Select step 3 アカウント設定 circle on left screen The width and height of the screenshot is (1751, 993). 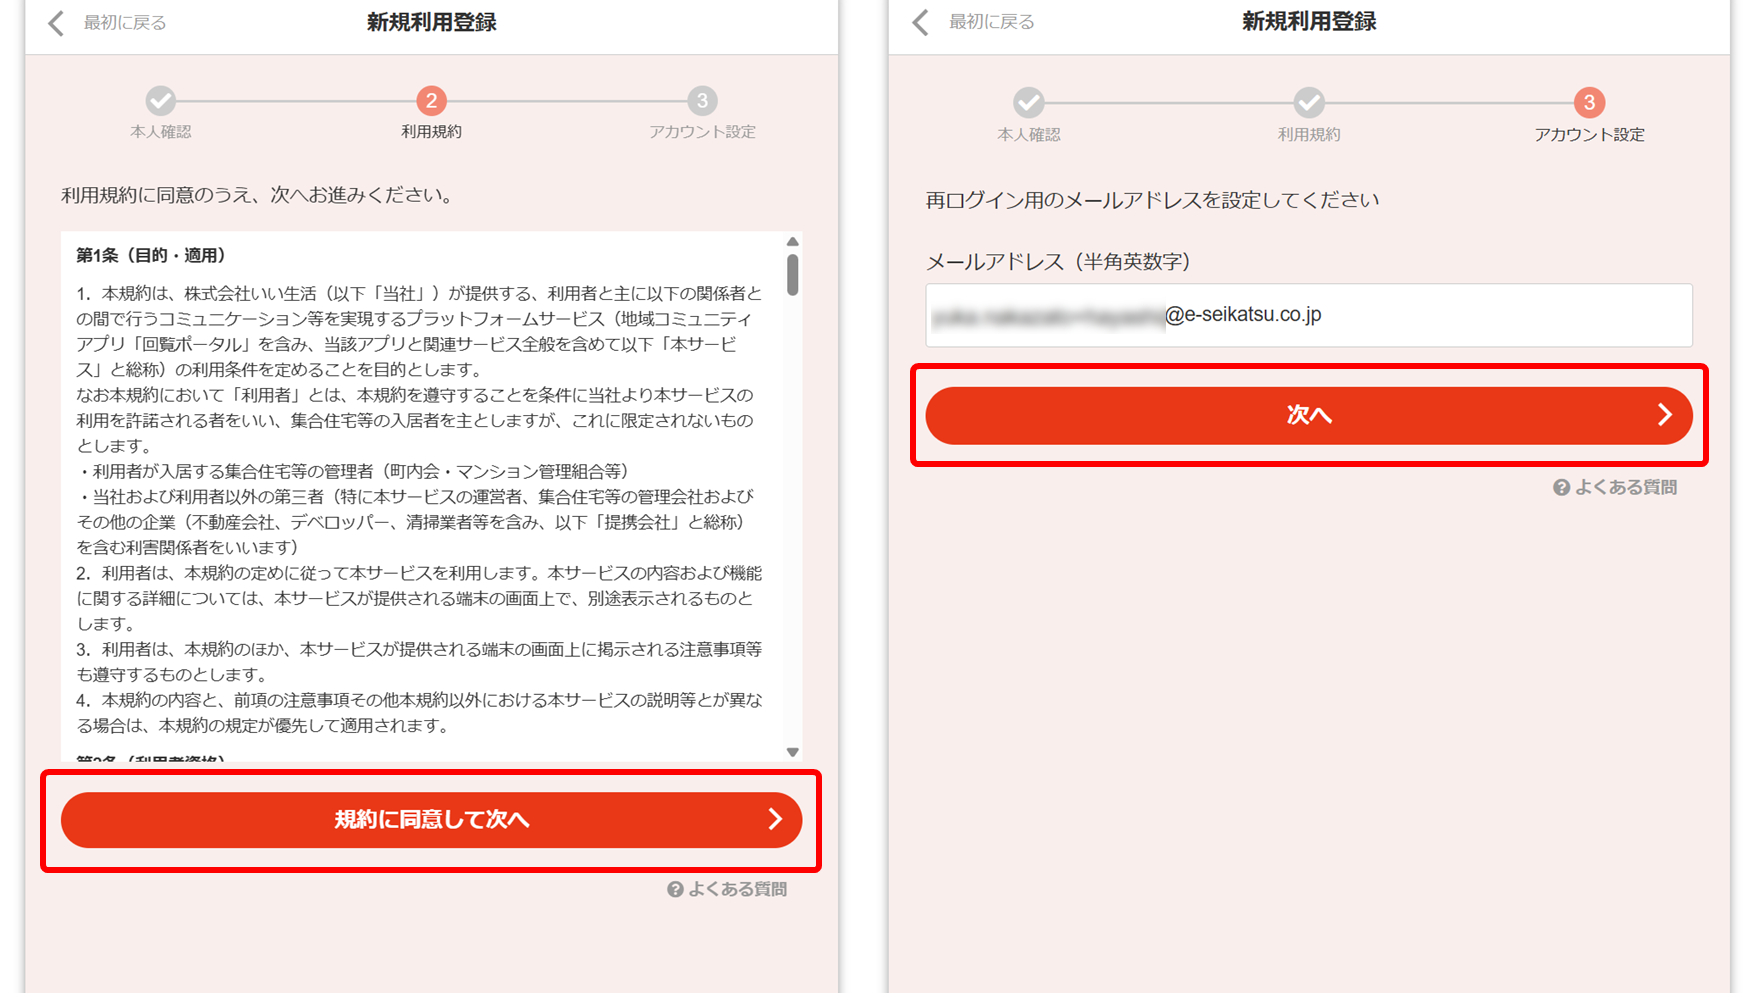[x=702, y=100]
